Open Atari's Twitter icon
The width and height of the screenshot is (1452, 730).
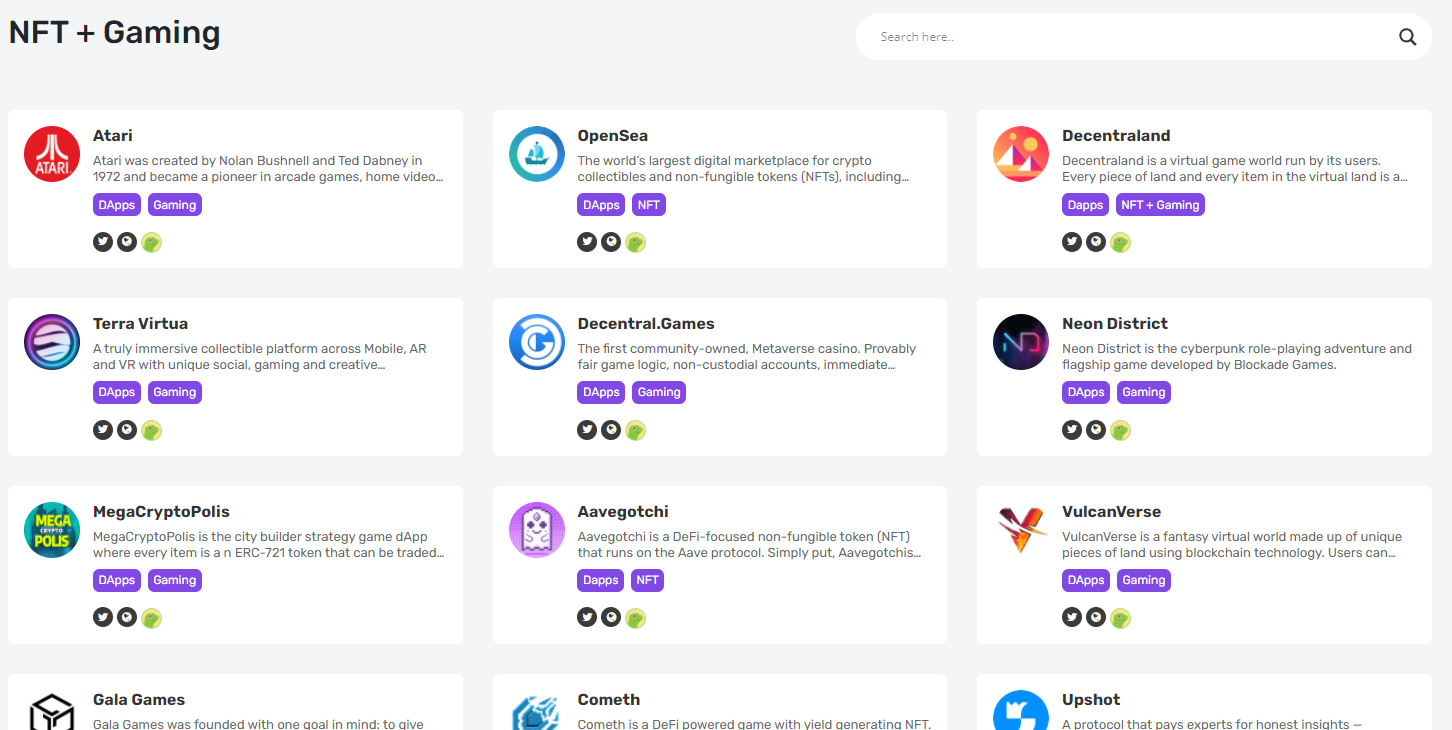pyautogui.click(x=103, y=242)
